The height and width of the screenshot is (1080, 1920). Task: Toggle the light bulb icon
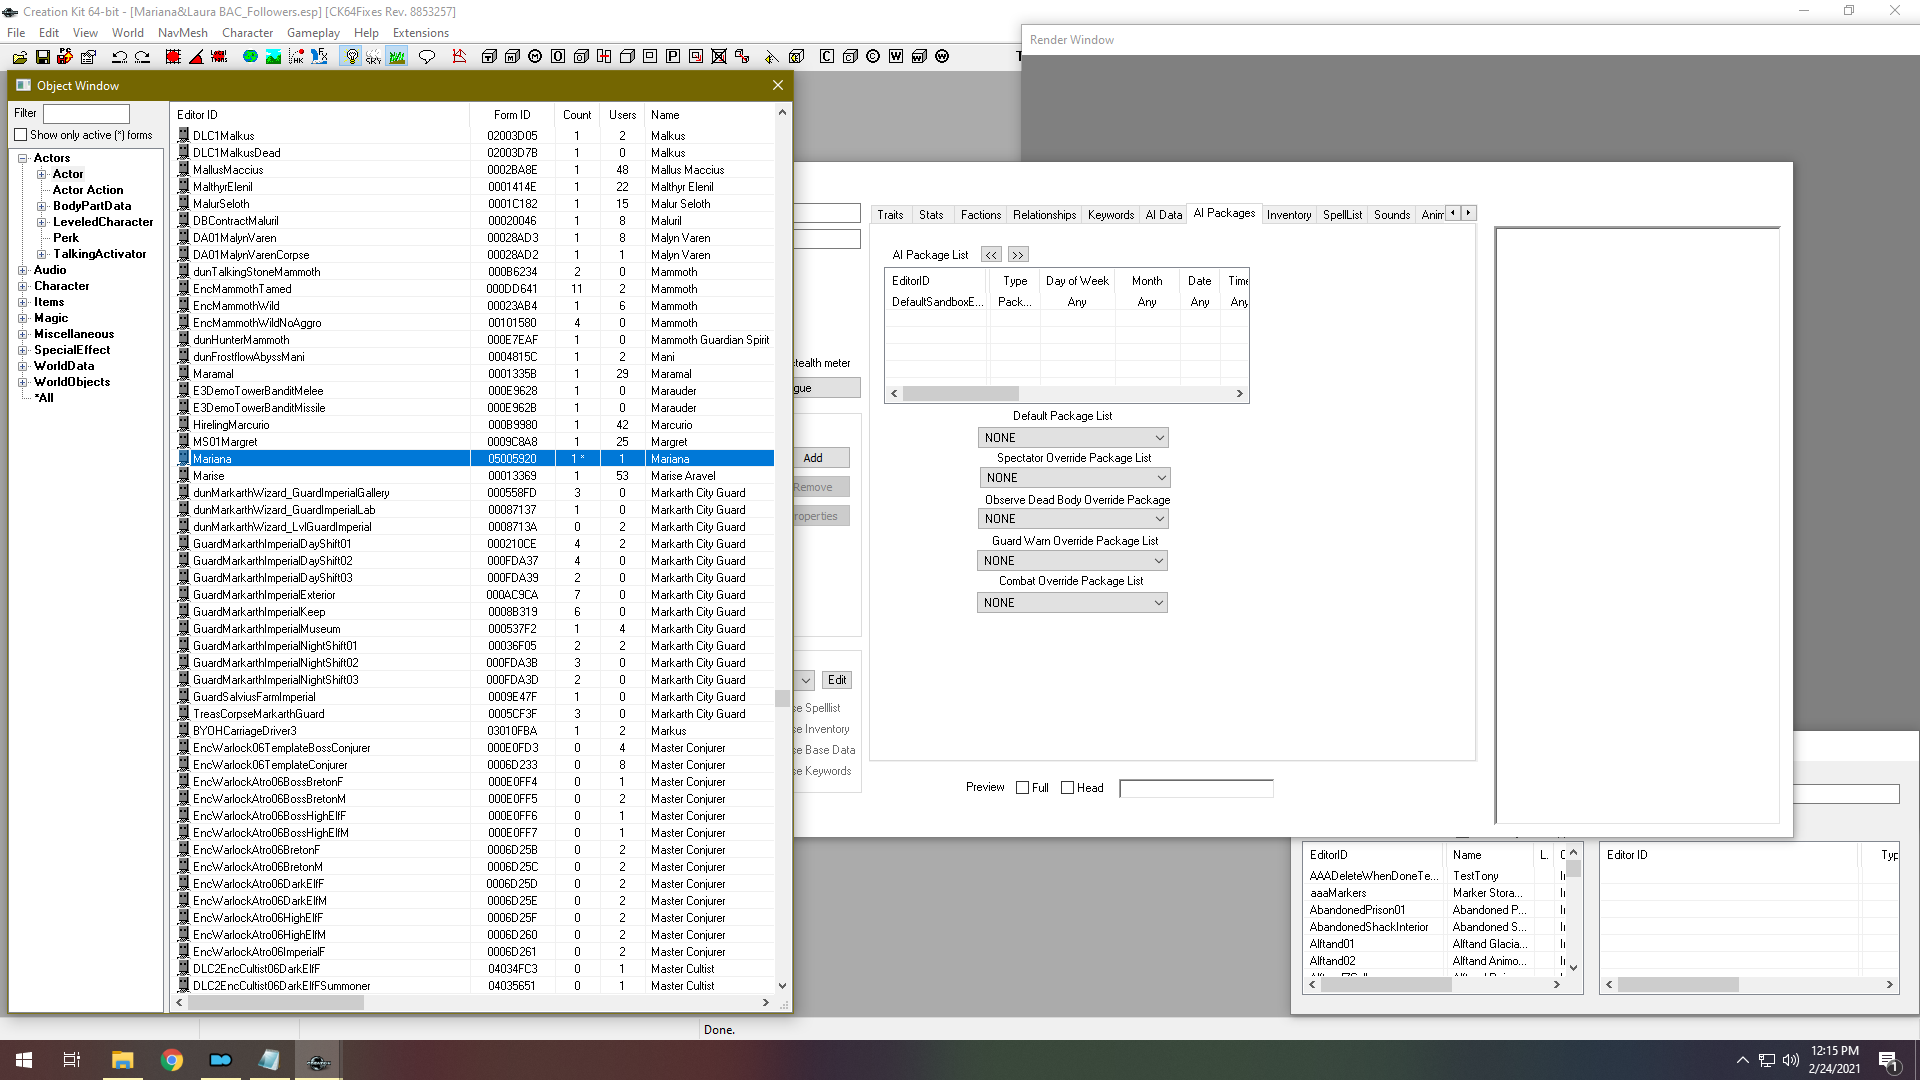pyautogui.click(x=351, y=57)
